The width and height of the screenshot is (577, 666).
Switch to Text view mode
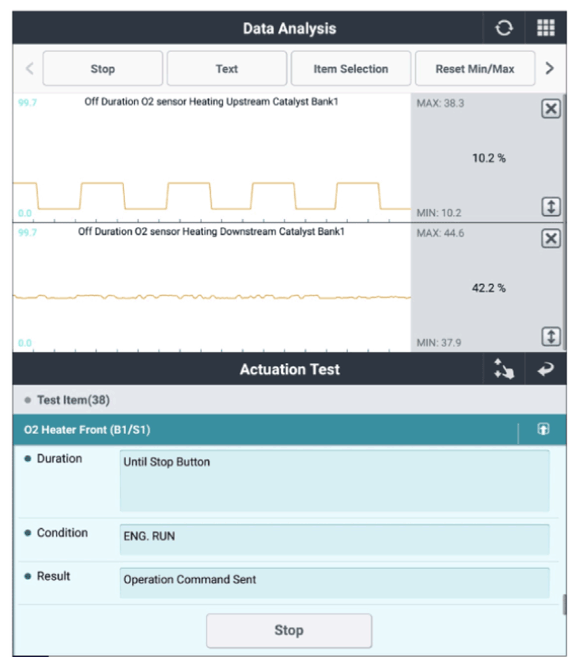point(227,69)
